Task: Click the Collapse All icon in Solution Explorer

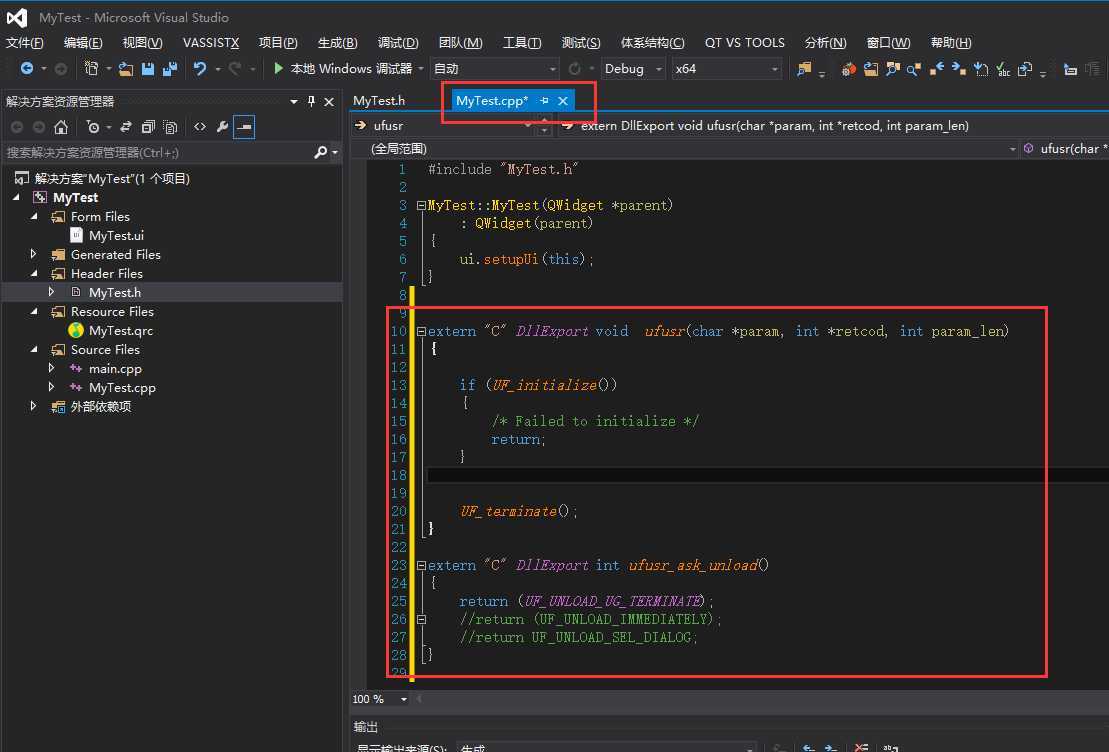Action: [148, 127]
